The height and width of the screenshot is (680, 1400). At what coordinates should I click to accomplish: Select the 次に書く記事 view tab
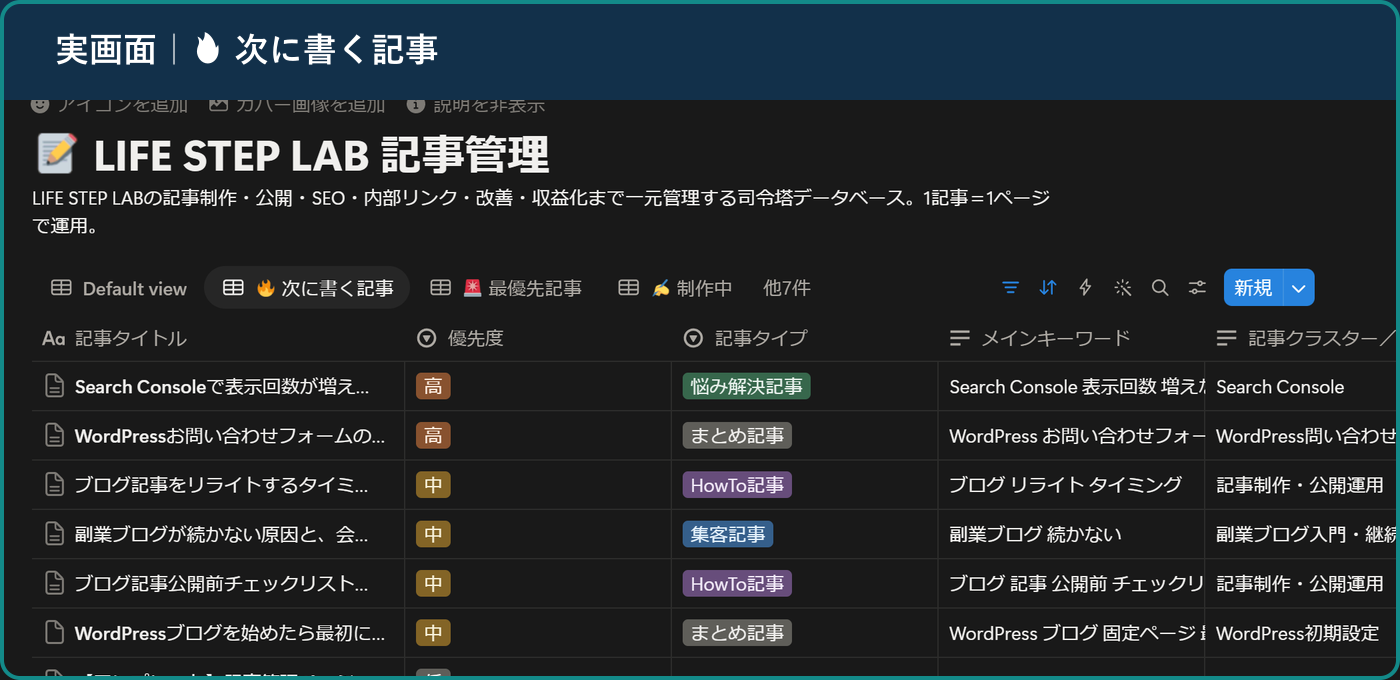(307, 288)
